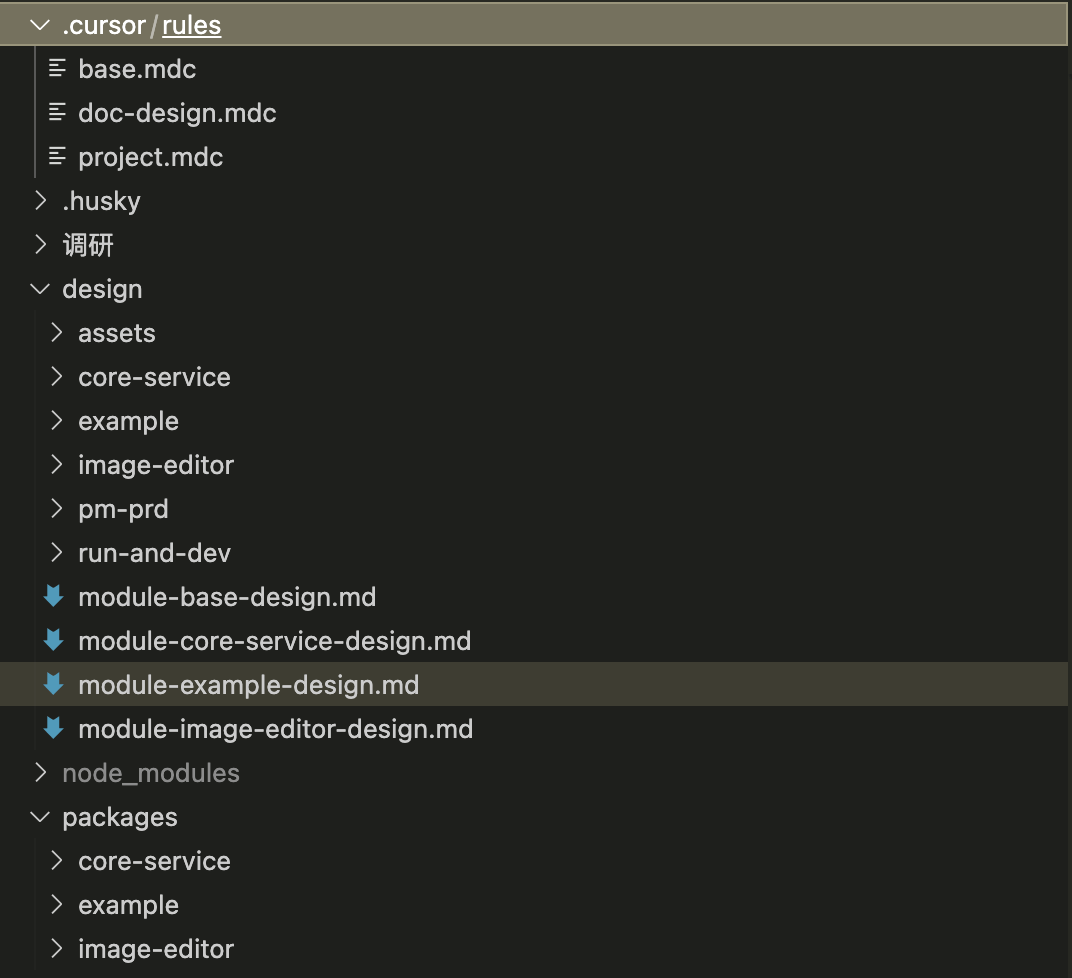Expand the 调研 folder
Screen dimensions: 1072x978
(x=41, y=245)
